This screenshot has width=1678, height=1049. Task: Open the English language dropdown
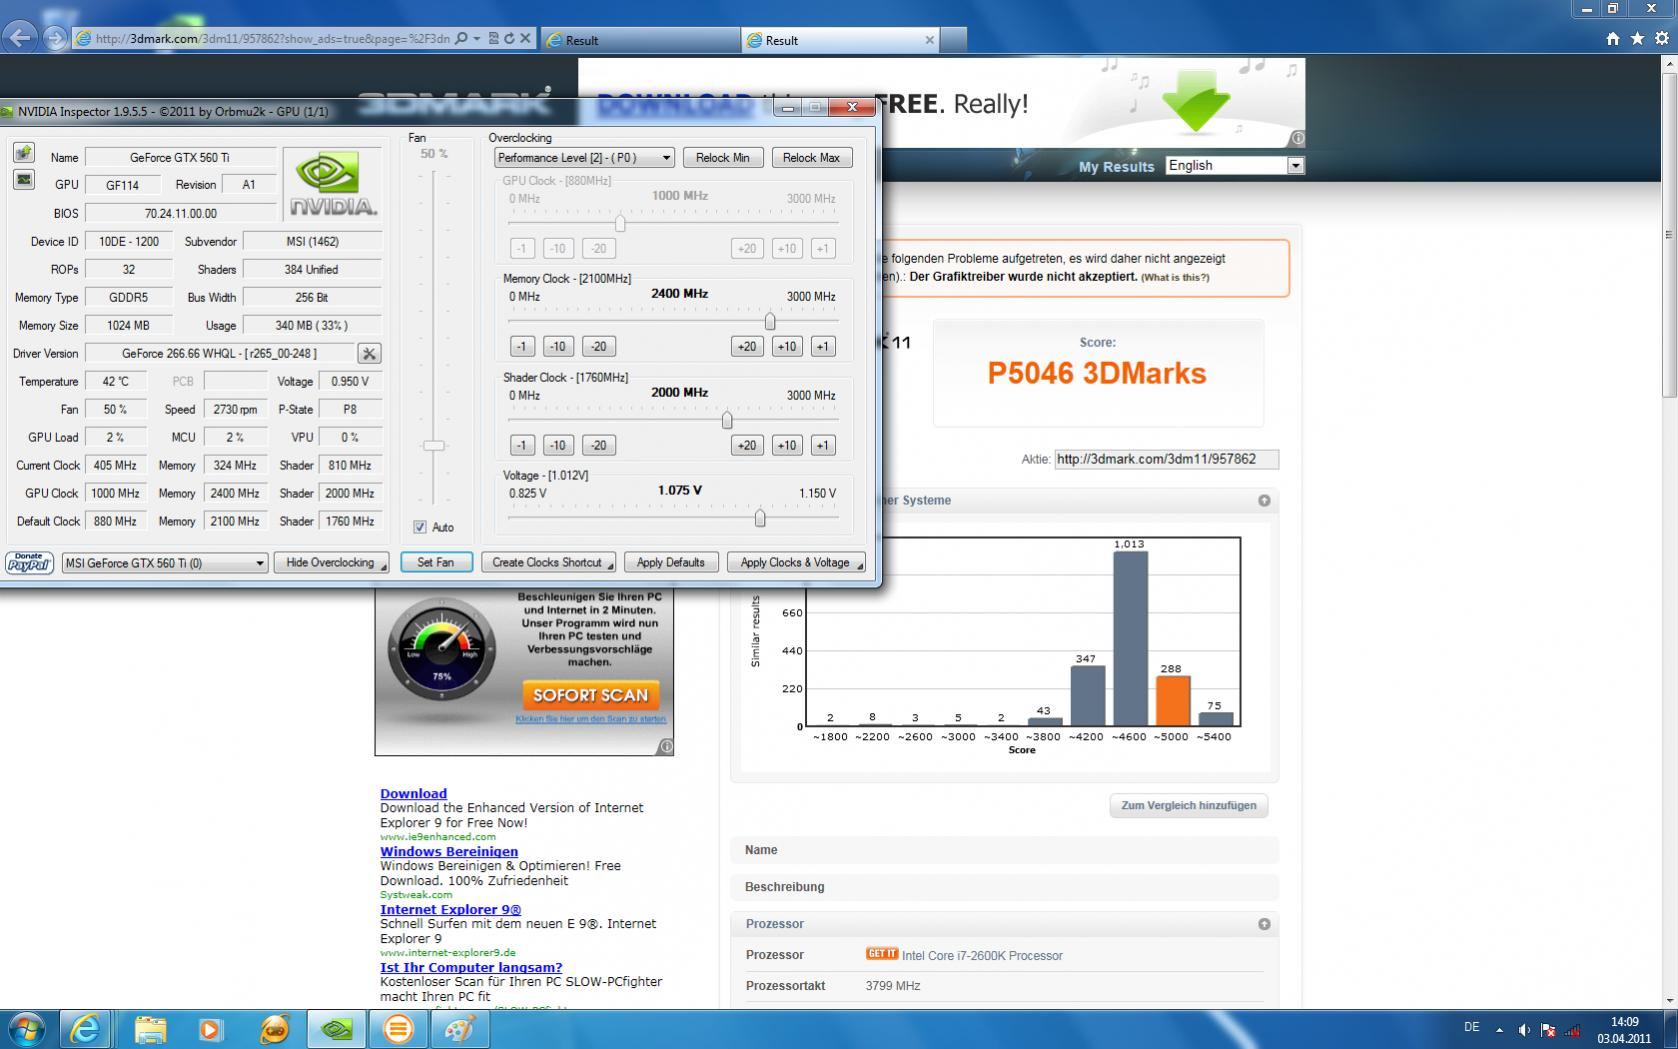1235,166
